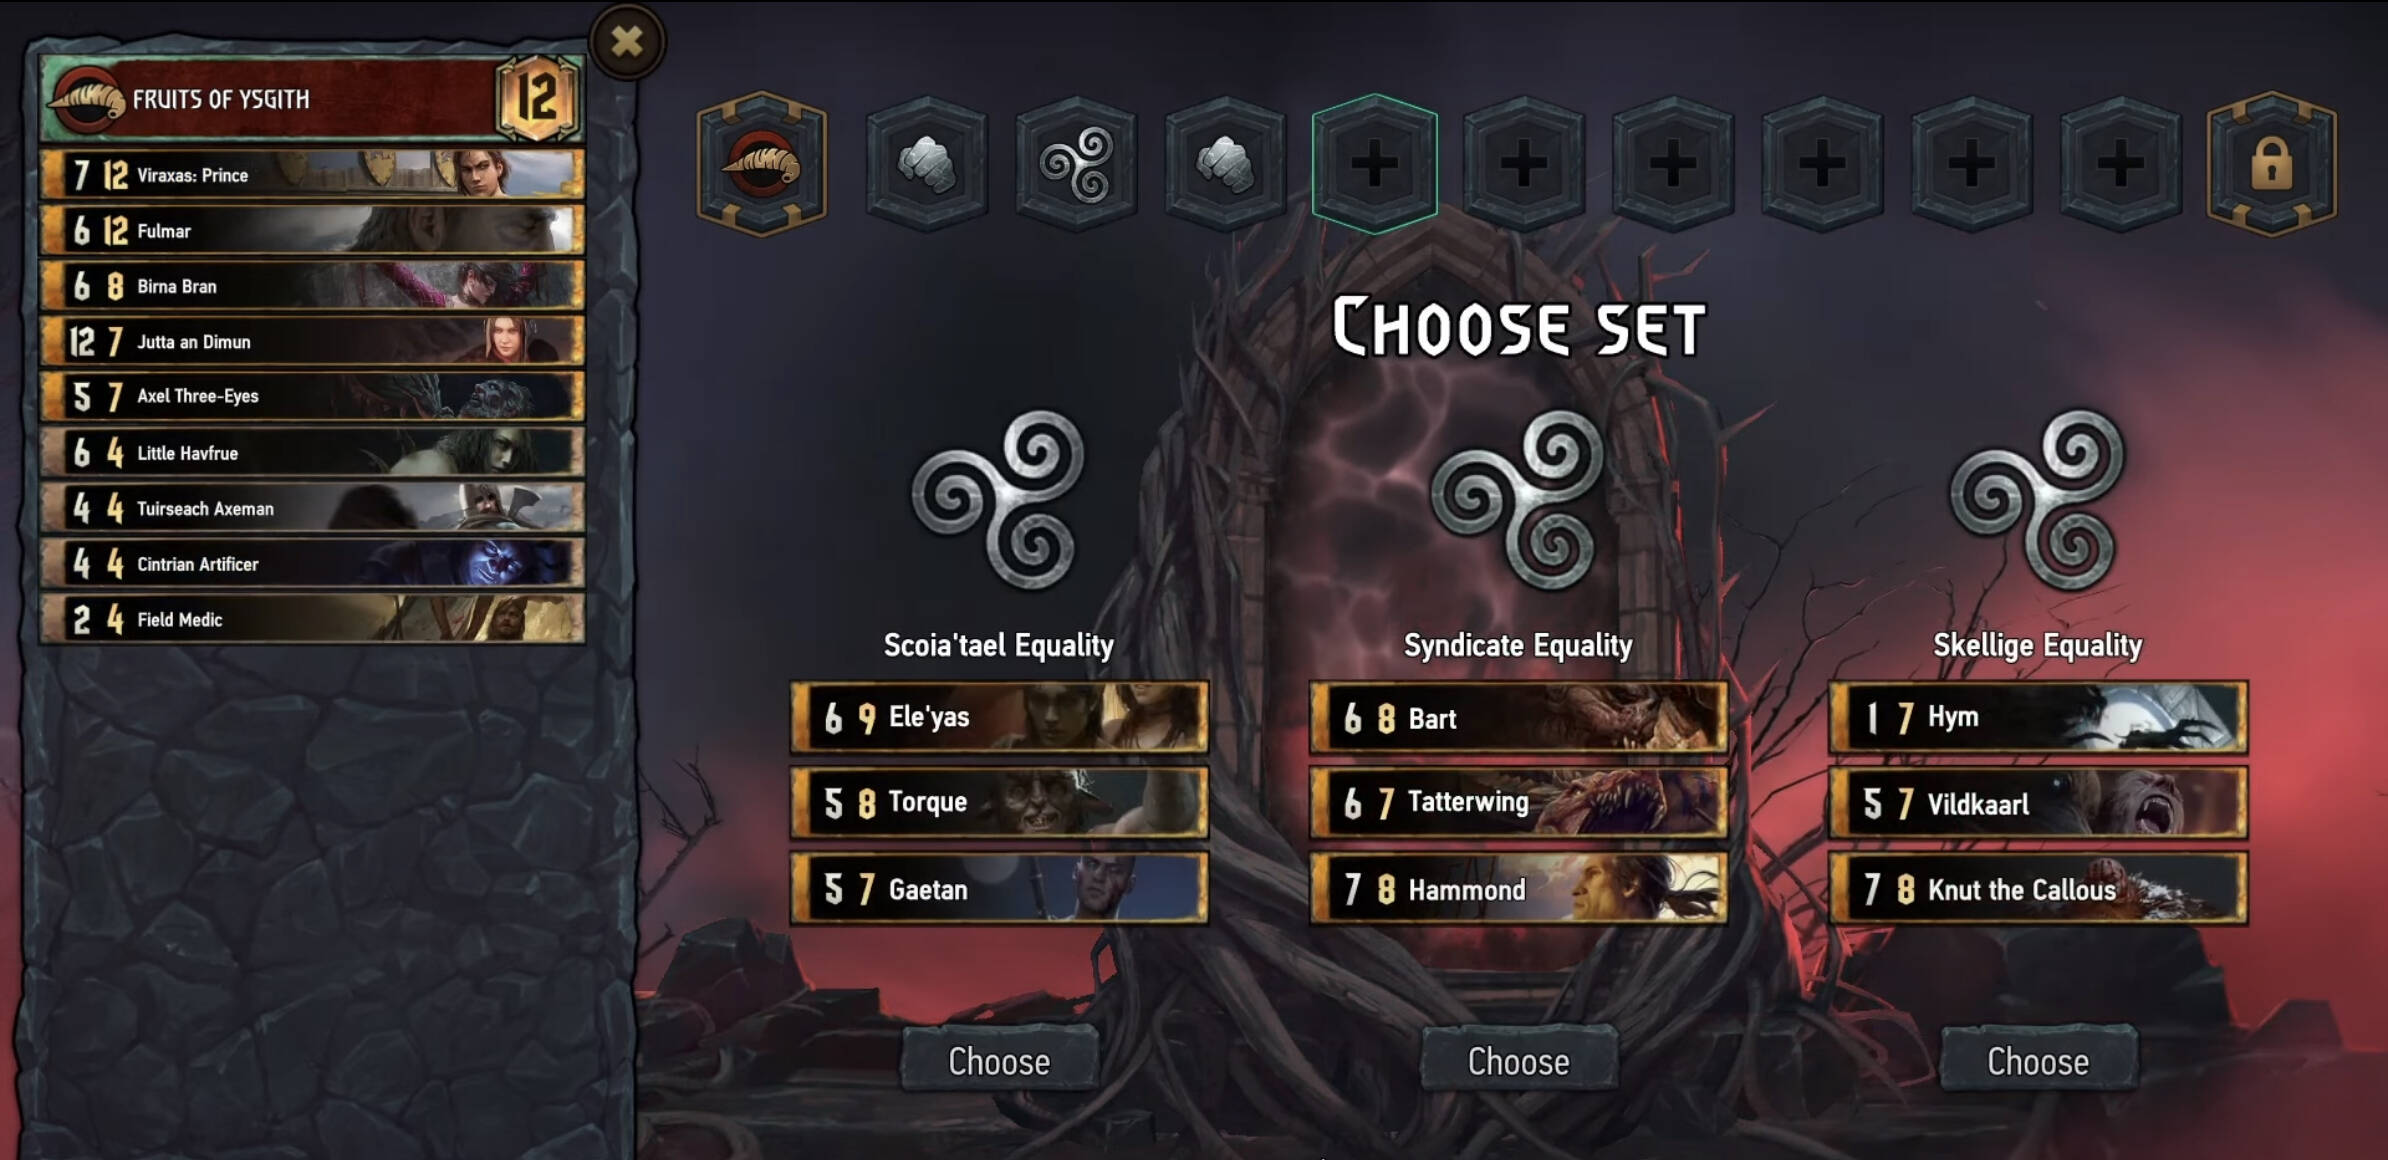The image size is (2388, 1160).
Task: Click the Skellige Equality triskelion emblem
Action: pos(2038,498)
